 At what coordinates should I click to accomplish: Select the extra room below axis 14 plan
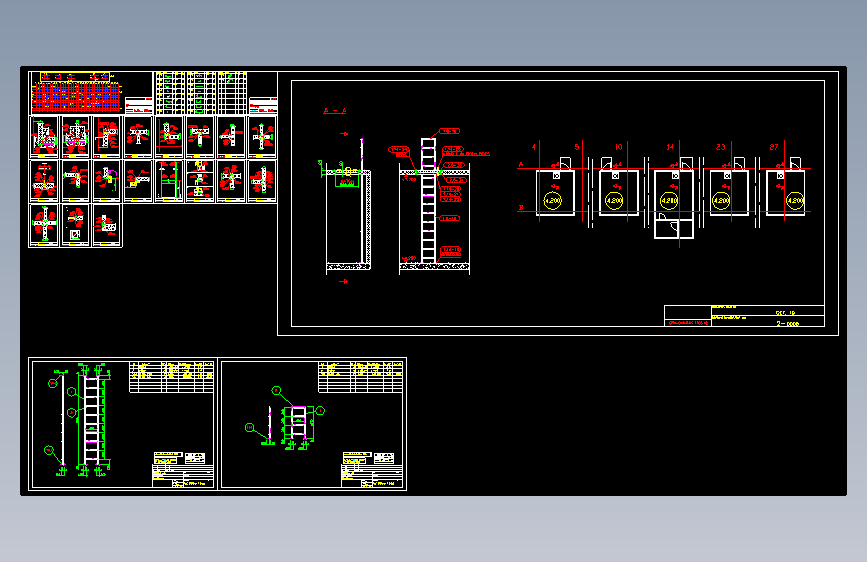coord(673,229)
